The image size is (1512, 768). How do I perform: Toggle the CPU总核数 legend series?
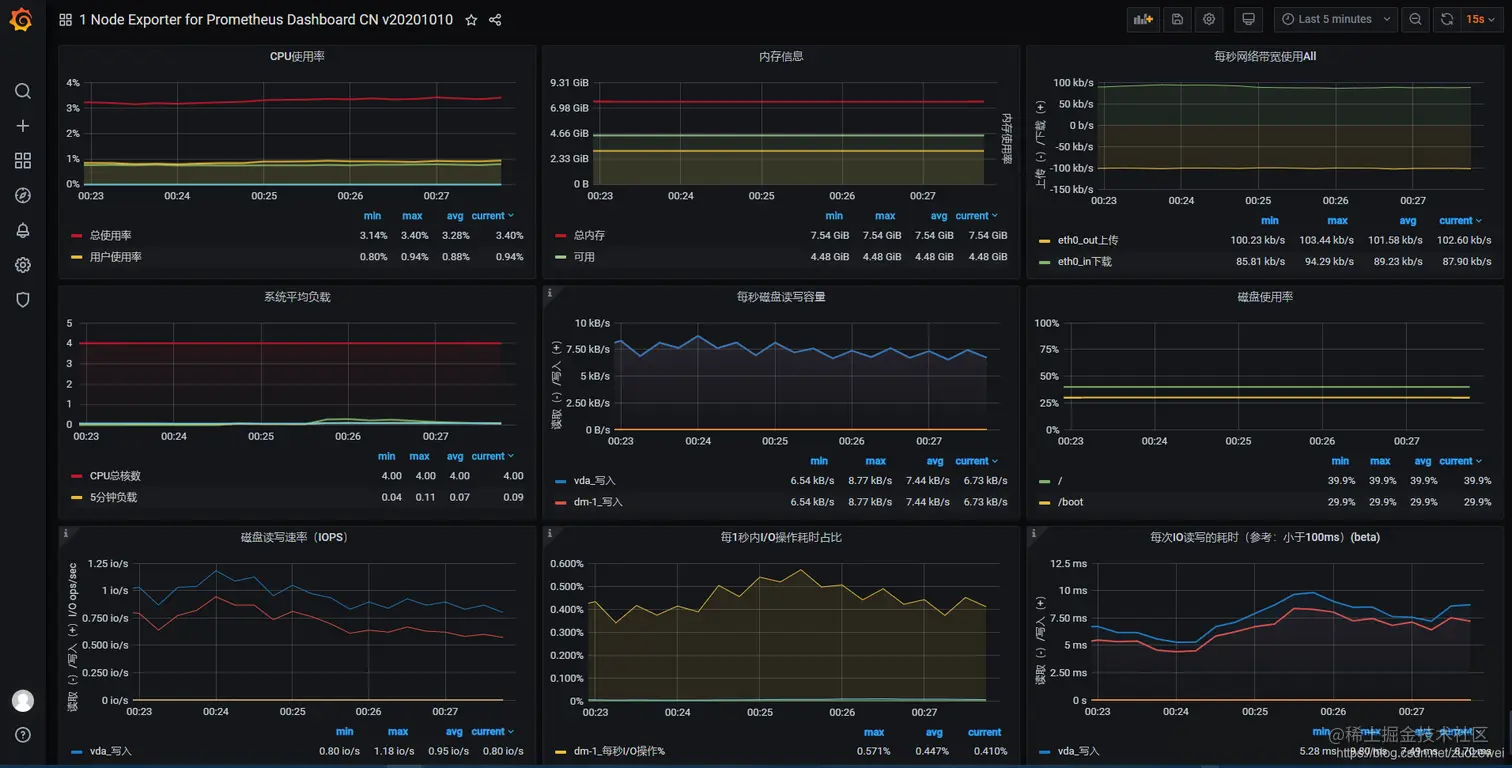click(x=115, y=476)
